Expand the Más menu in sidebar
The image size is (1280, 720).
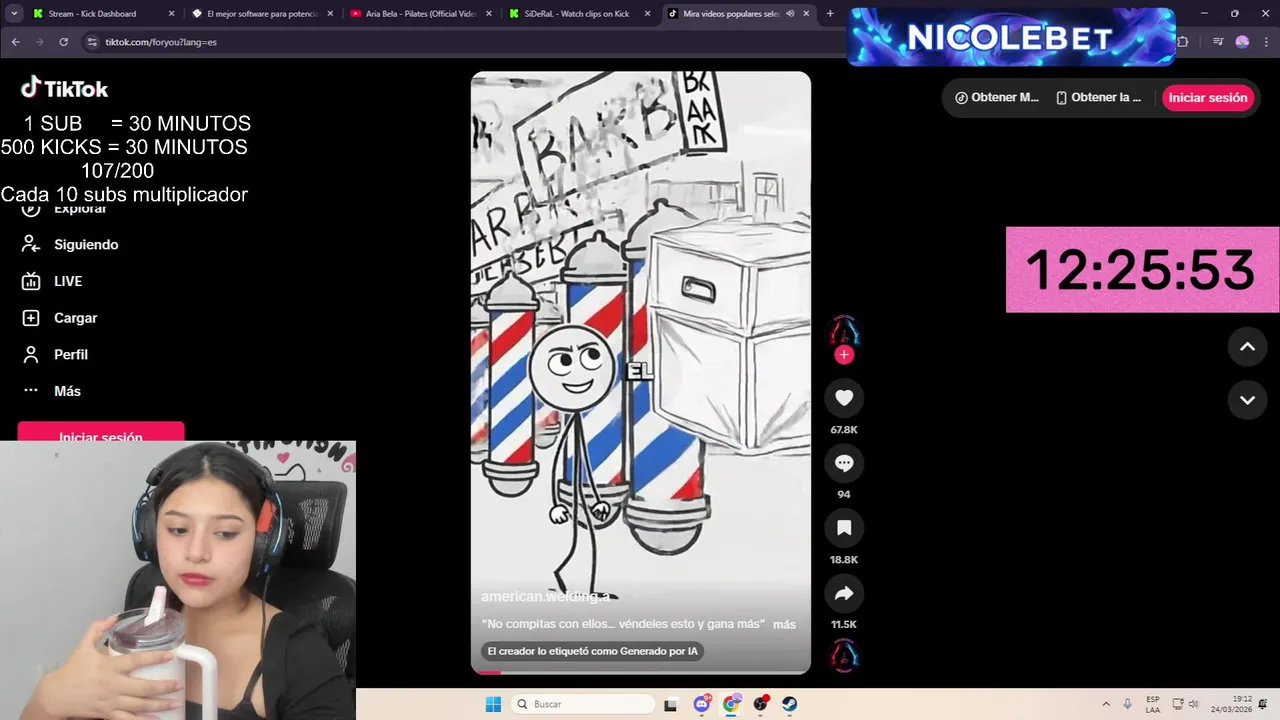click(52, 391)
